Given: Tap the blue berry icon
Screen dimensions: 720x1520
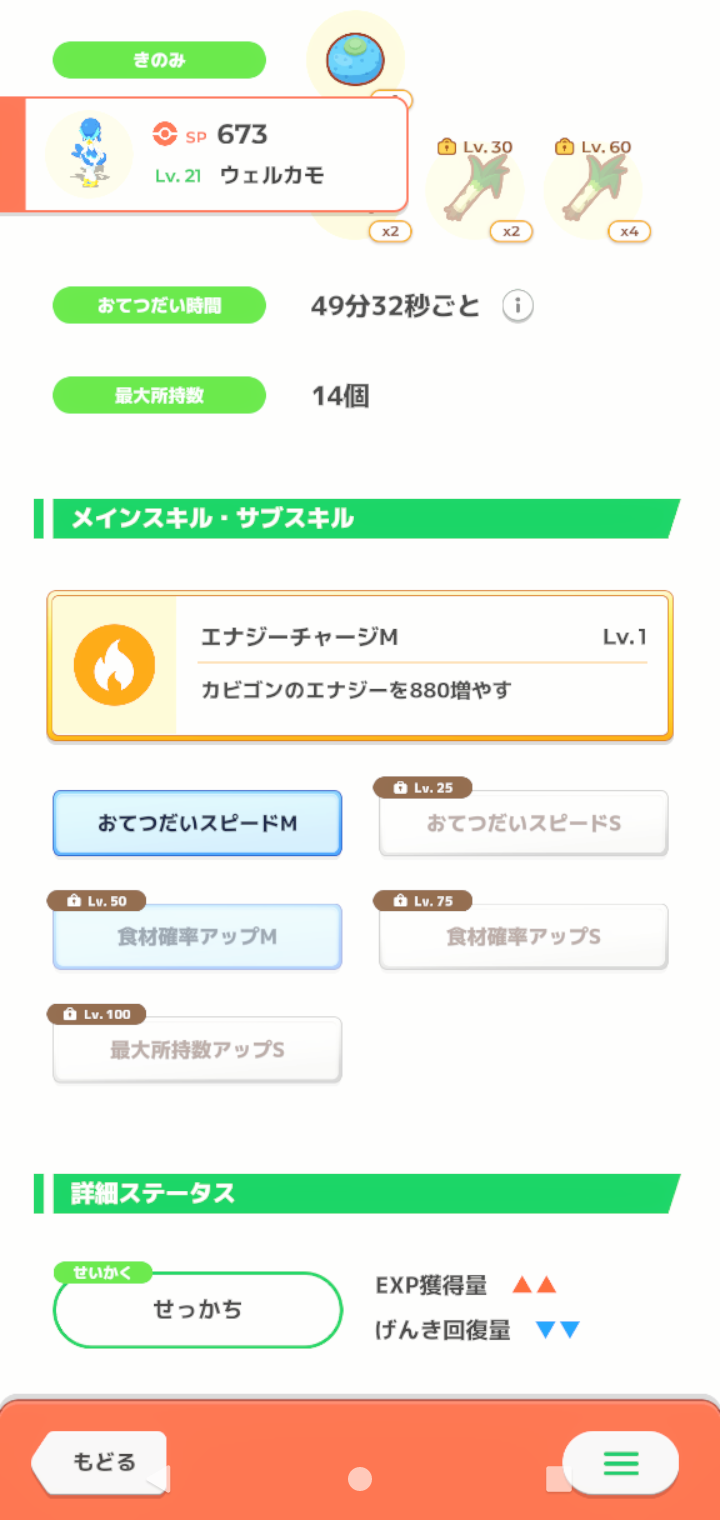Looking at the screenshot, I should 355,60.
